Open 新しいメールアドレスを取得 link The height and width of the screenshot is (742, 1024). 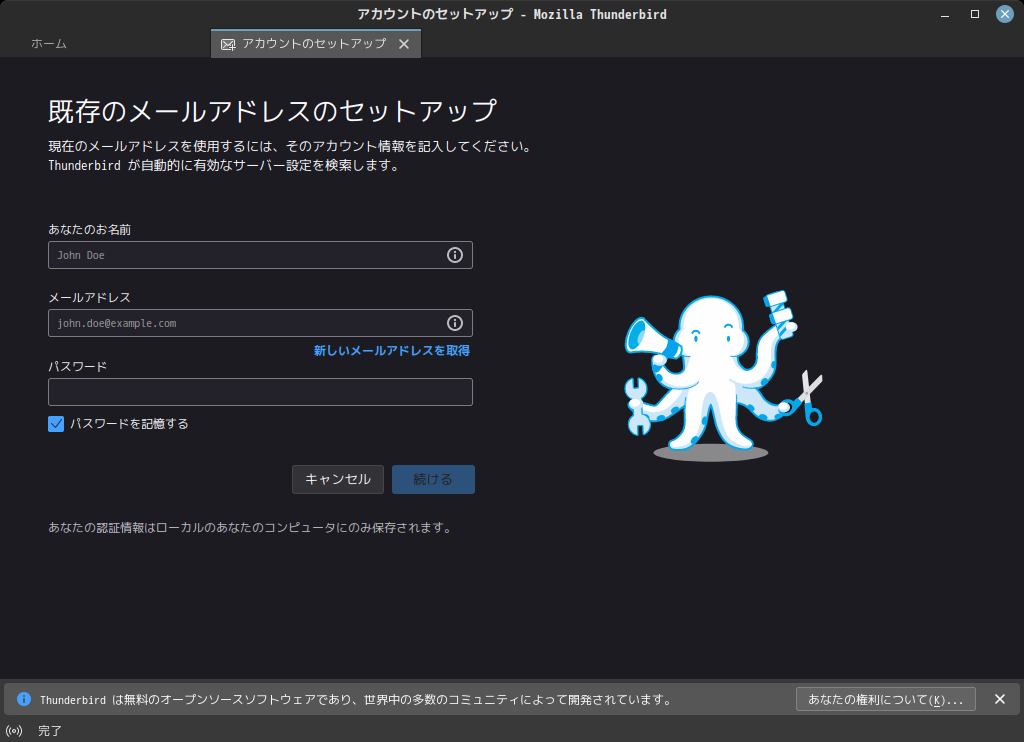point(391,351)
